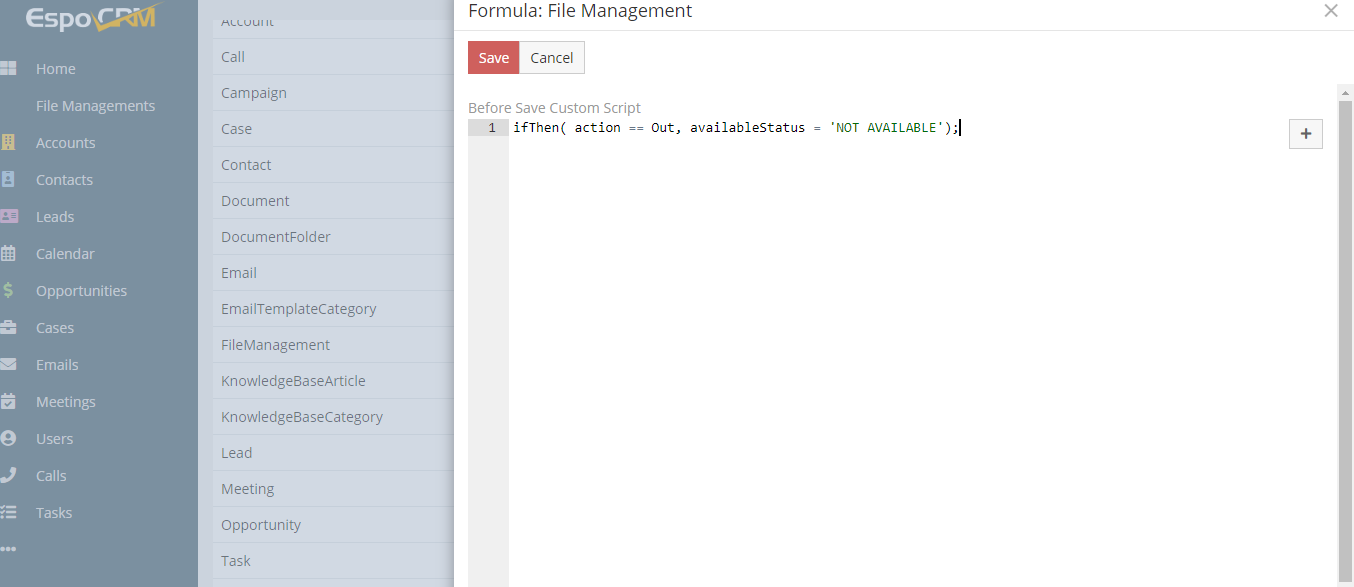Open Users in navigation menu
This screenshot has width=1354, height=587.
(x=54, y=439)
